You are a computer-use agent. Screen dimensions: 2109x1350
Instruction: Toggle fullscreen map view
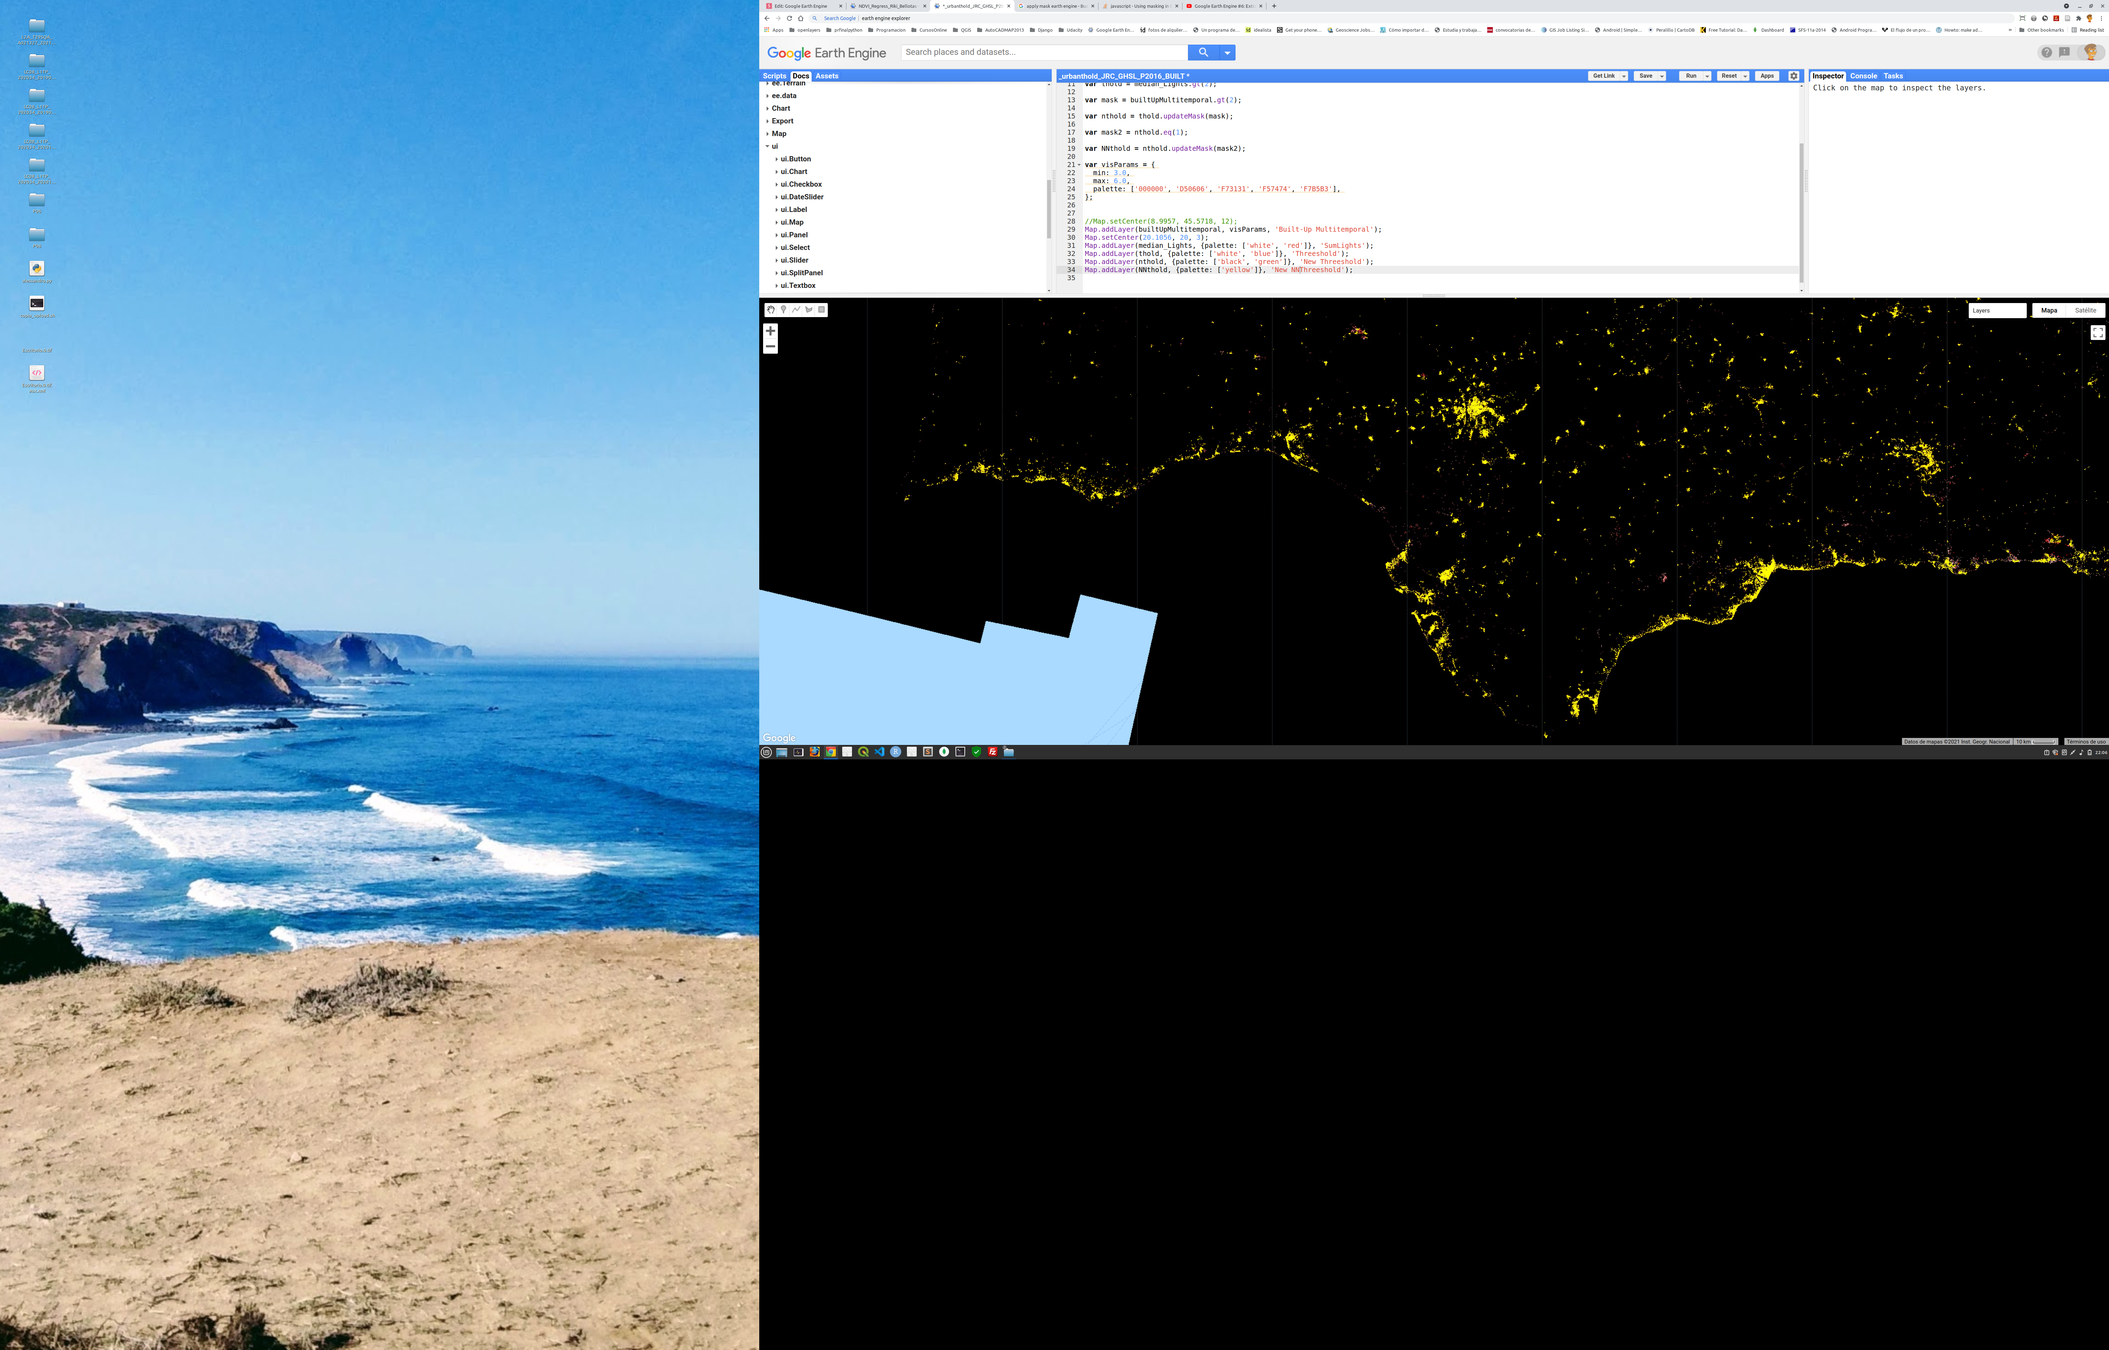2097,333
